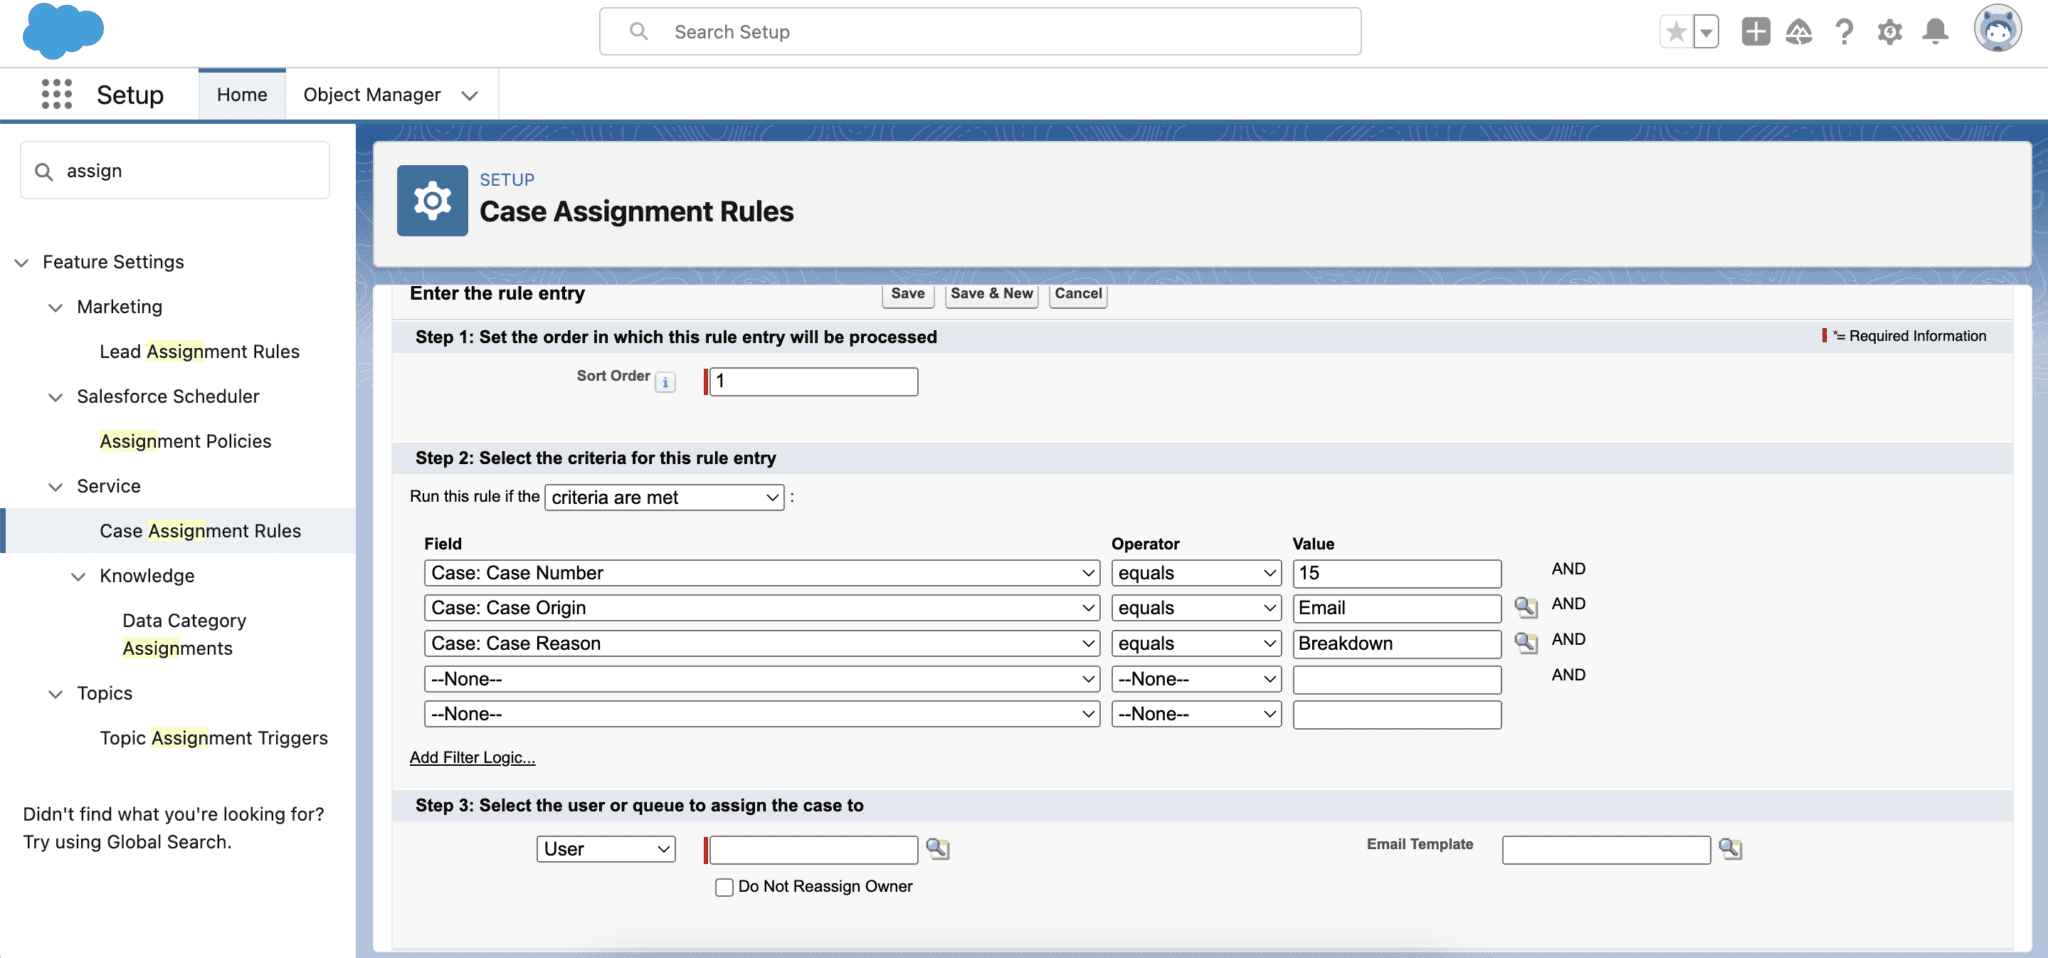Viewport: 2048px width, 958px height.
Task: Open the Email Template lookup icon
Action: point(1731,848)
